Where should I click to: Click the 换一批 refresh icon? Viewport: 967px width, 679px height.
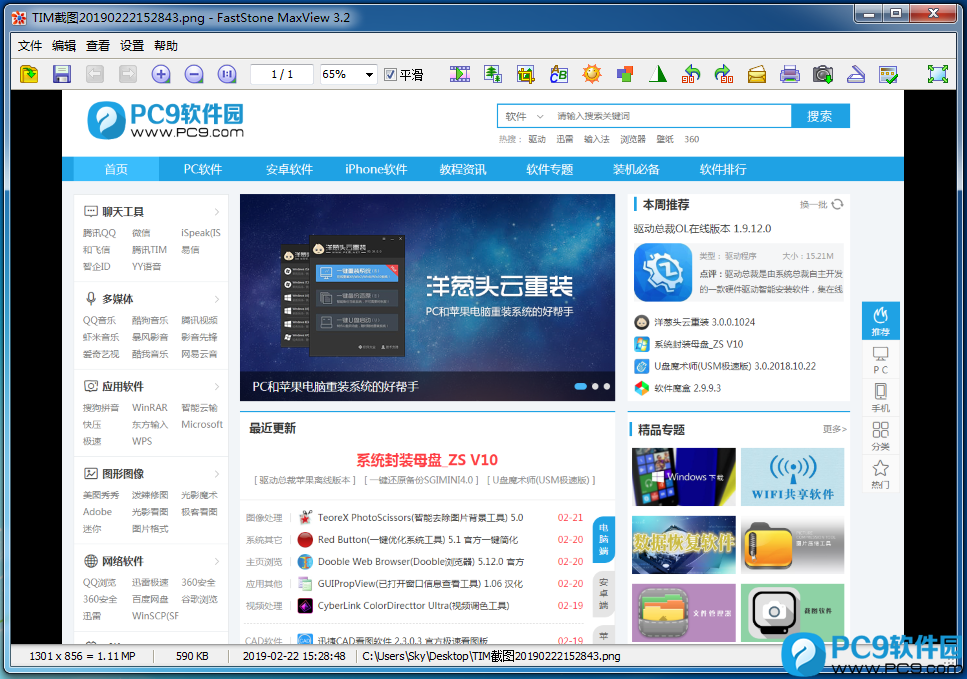point(837,204)
